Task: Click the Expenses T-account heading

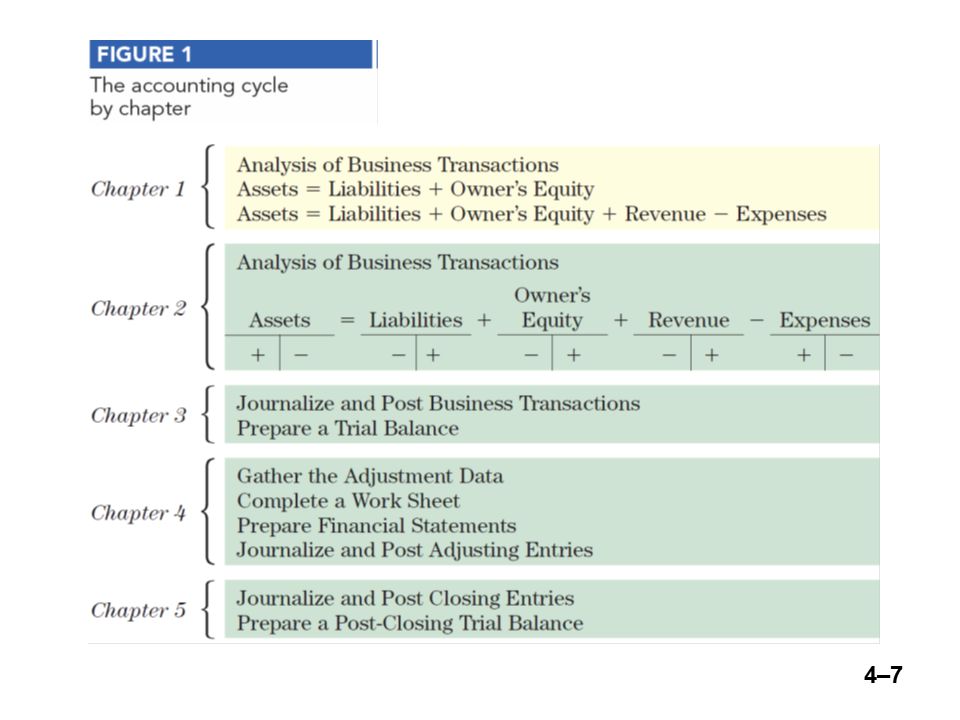Action: click(825, 320)
